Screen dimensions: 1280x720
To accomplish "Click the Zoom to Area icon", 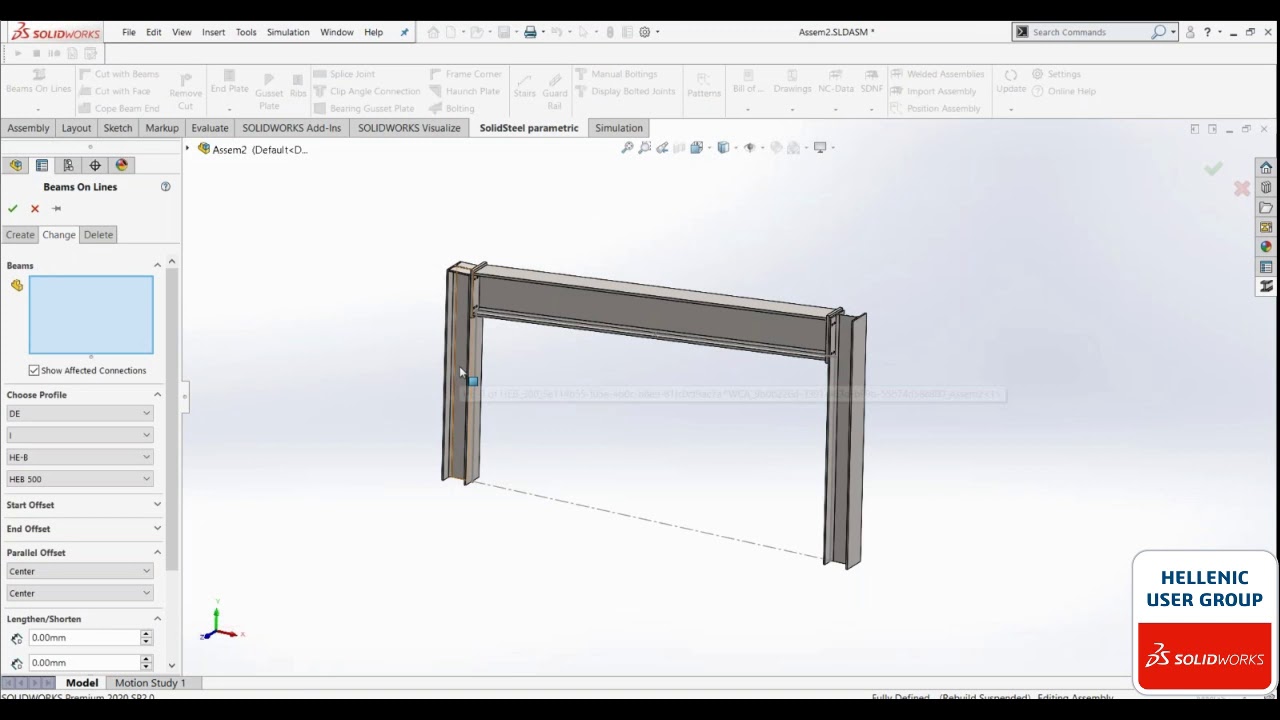I will pyautogui.click(x=645, y=147).
